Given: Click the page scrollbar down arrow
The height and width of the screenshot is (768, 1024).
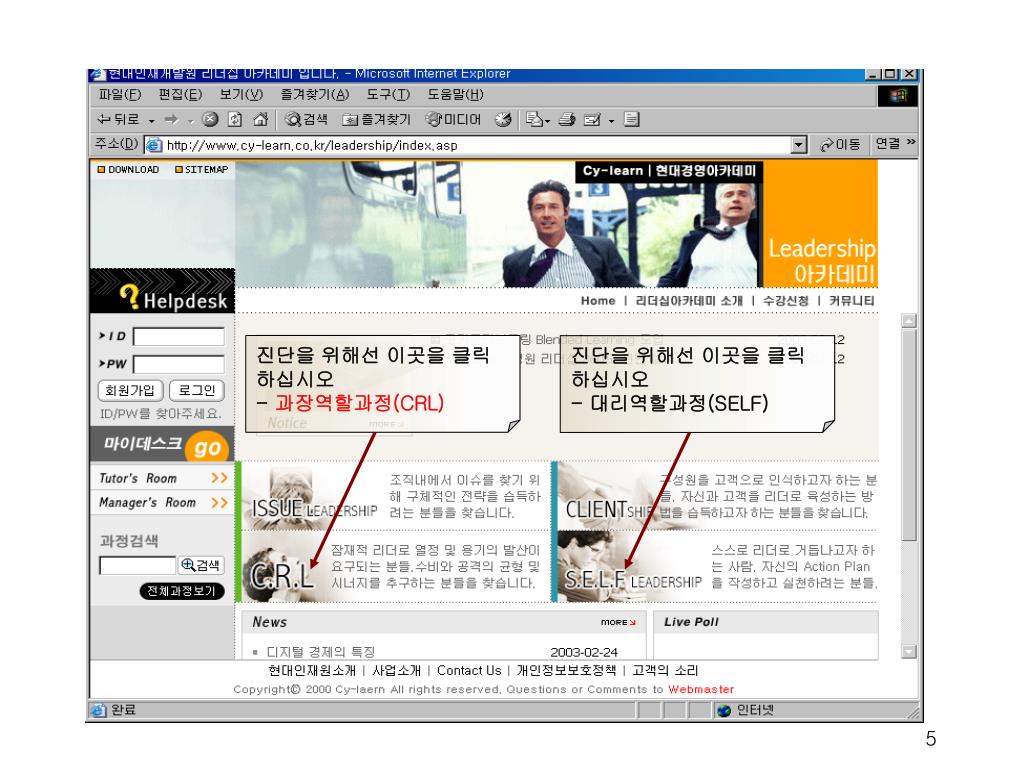Looking at the screenshot, I should click(909, 651).
